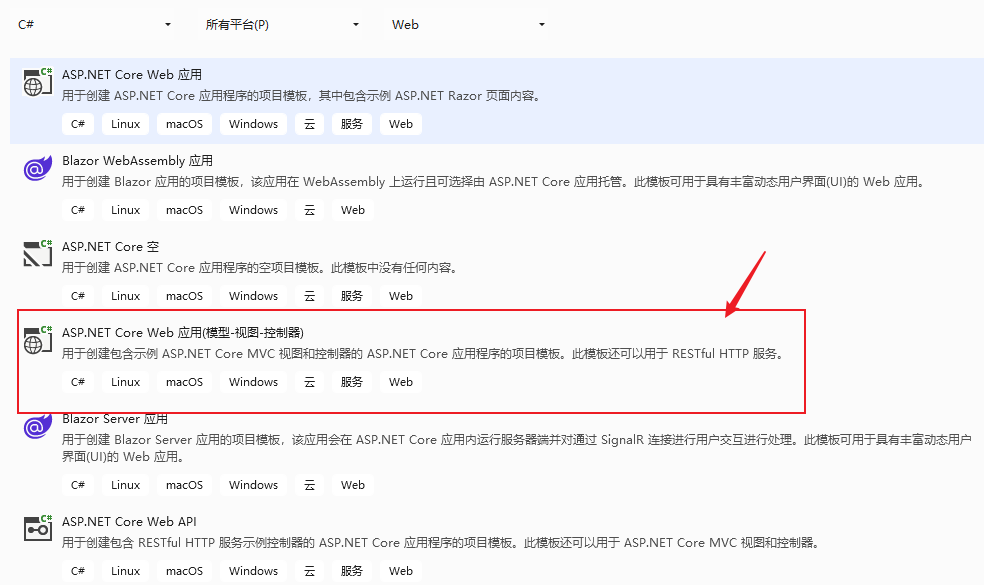Click macOS tag under ASP.NET Core Web API
Image resolution: width=984 pixels, height=585 pixels.
click(184, 571)
